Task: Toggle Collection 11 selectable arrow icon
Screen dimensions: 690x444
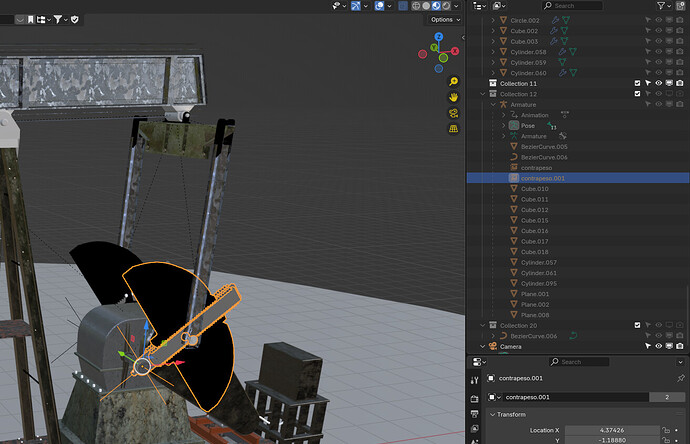Action: (x=648, y=83)
